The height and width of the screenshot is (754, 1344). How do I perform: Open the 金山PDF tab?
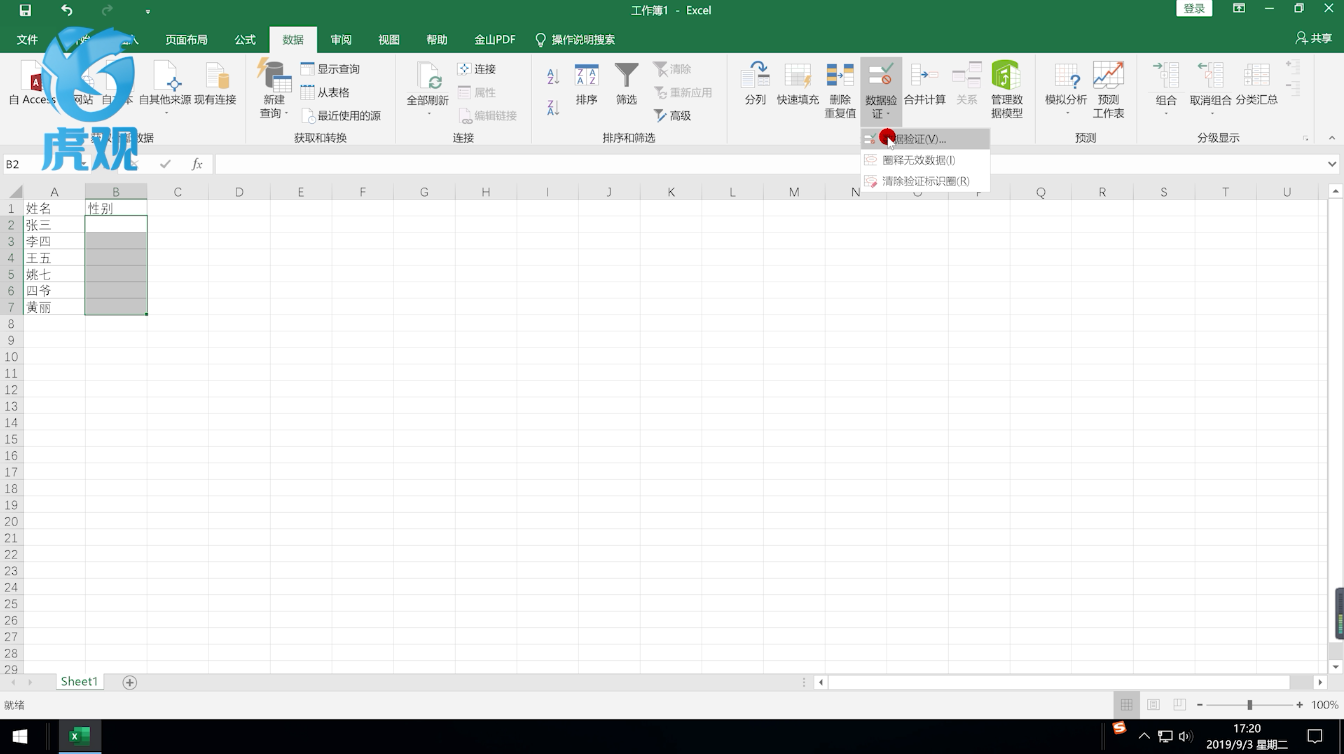(495, 40)
